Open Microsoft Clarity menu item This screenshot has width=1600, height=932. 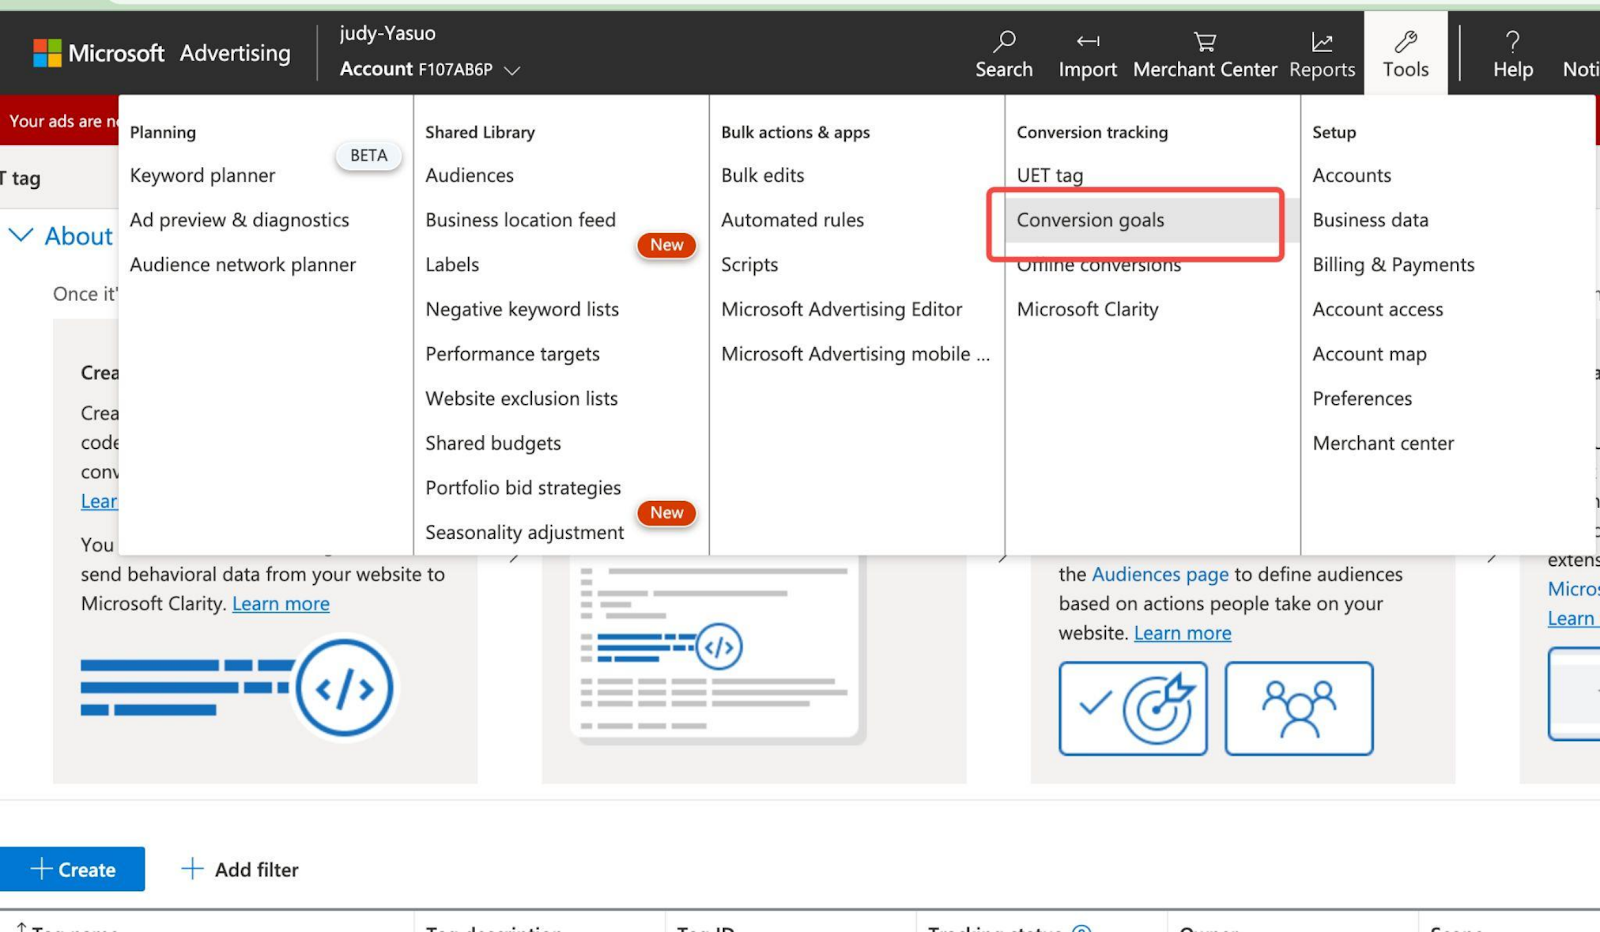(1087, 309)
